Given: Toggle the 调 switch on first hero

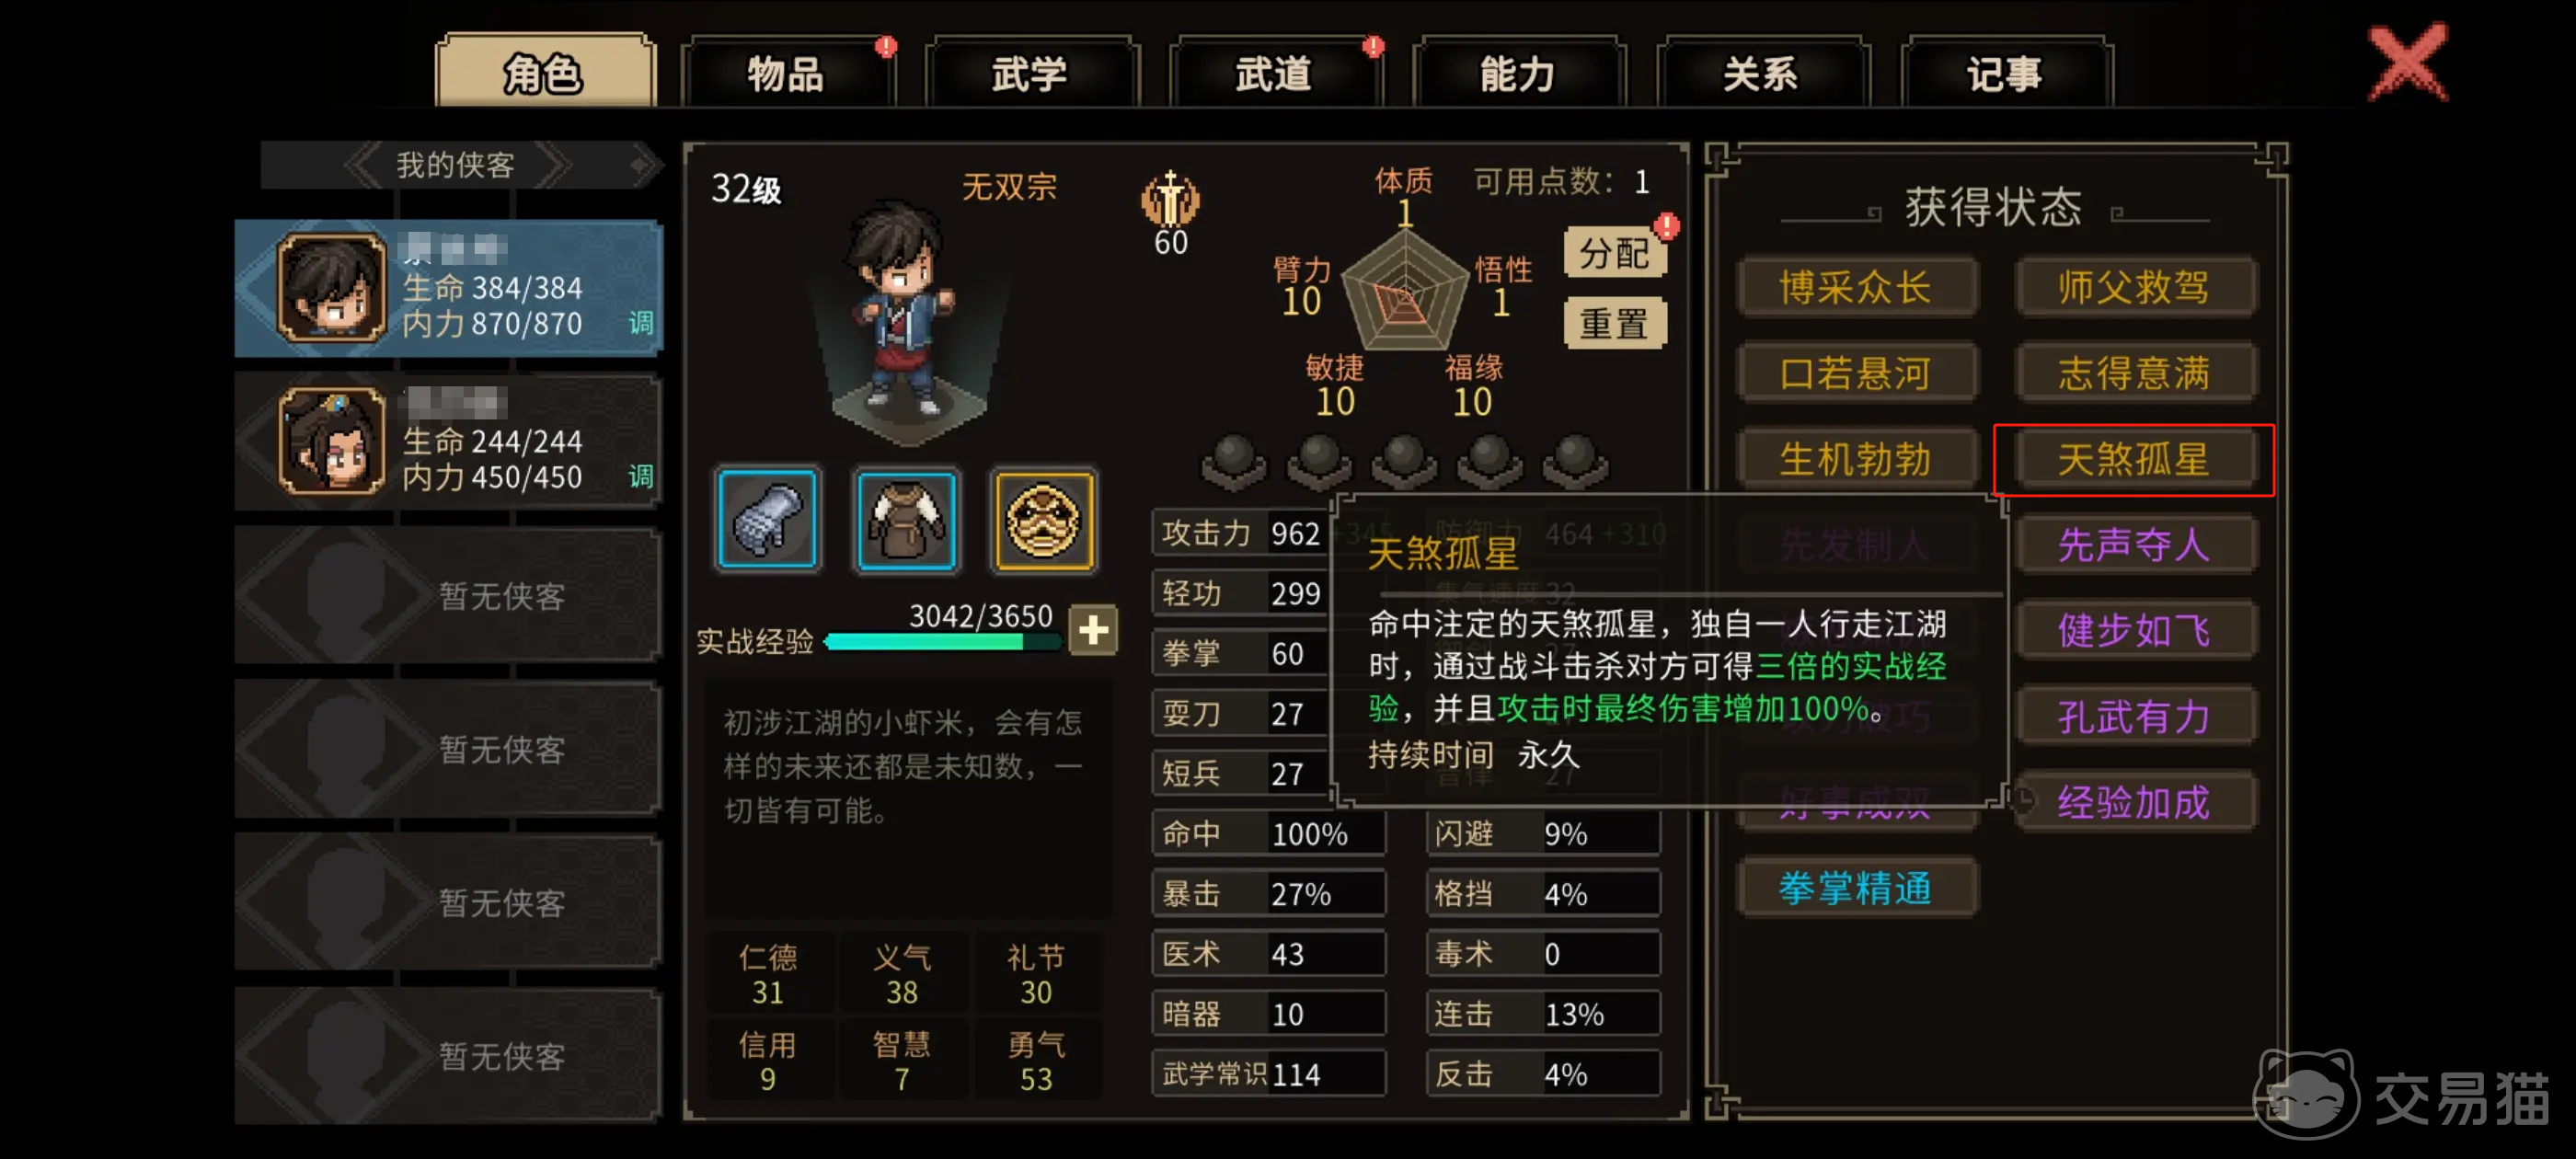Looking at the screenshot, I should click(640, 323).
